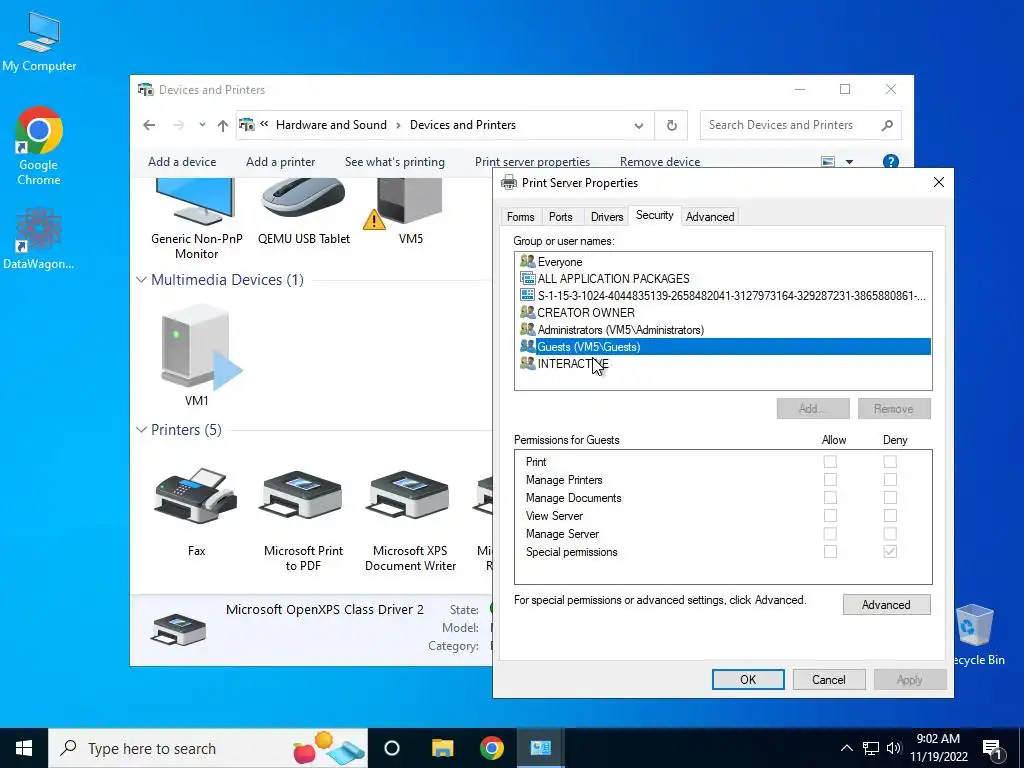Open Windows Start button
The width and height of the screenshot is (1024, 768).
[x=24, y=748]
